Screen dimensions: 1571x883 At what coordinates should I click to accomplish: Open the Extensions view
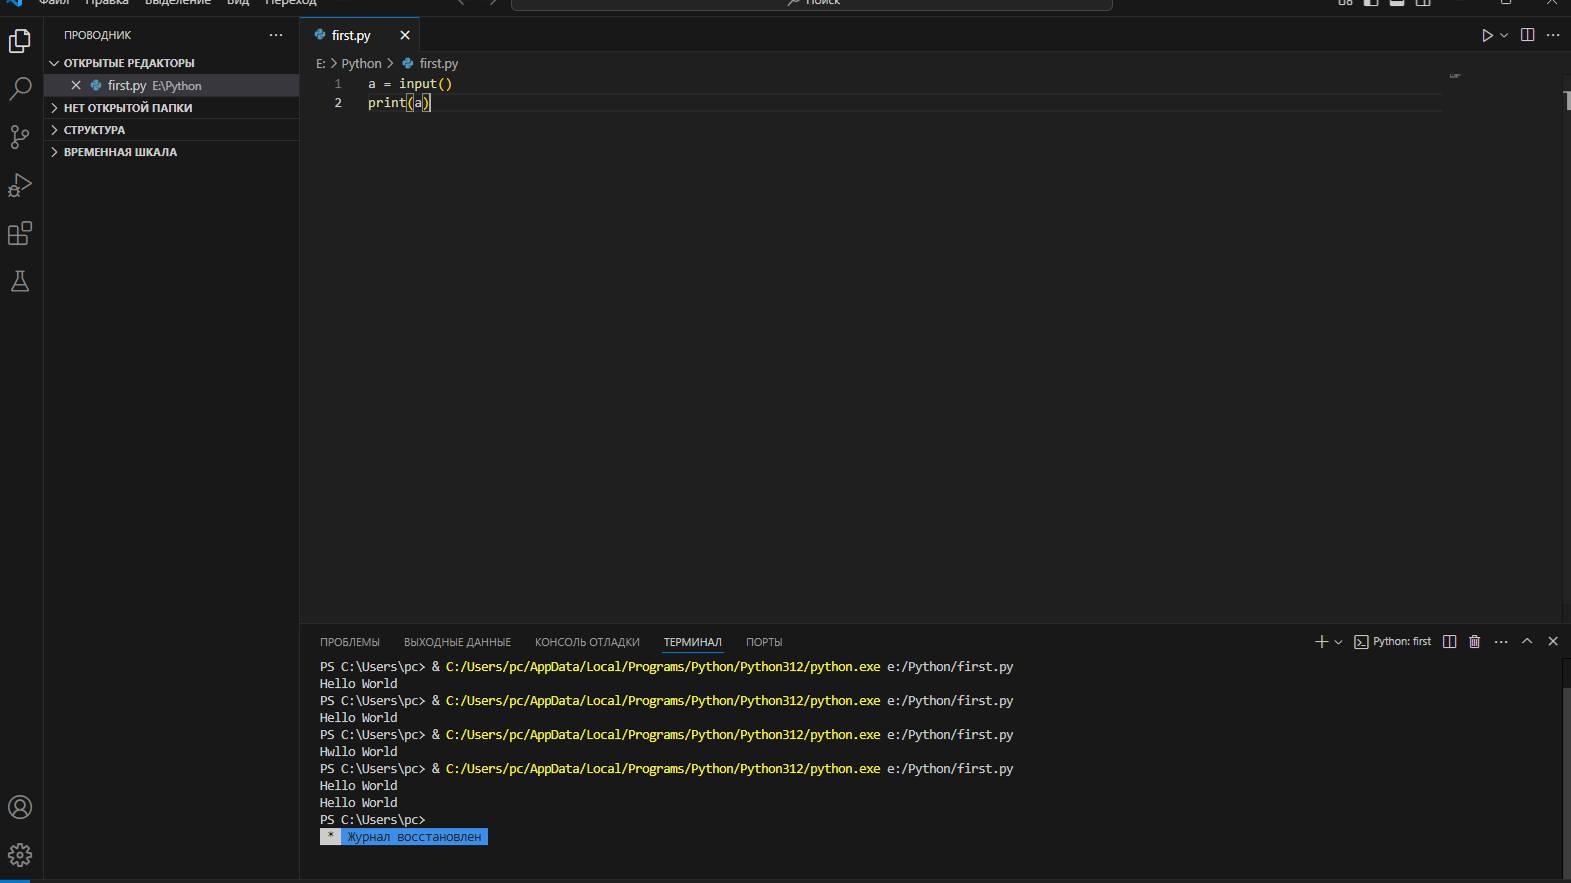coord(20,233)
